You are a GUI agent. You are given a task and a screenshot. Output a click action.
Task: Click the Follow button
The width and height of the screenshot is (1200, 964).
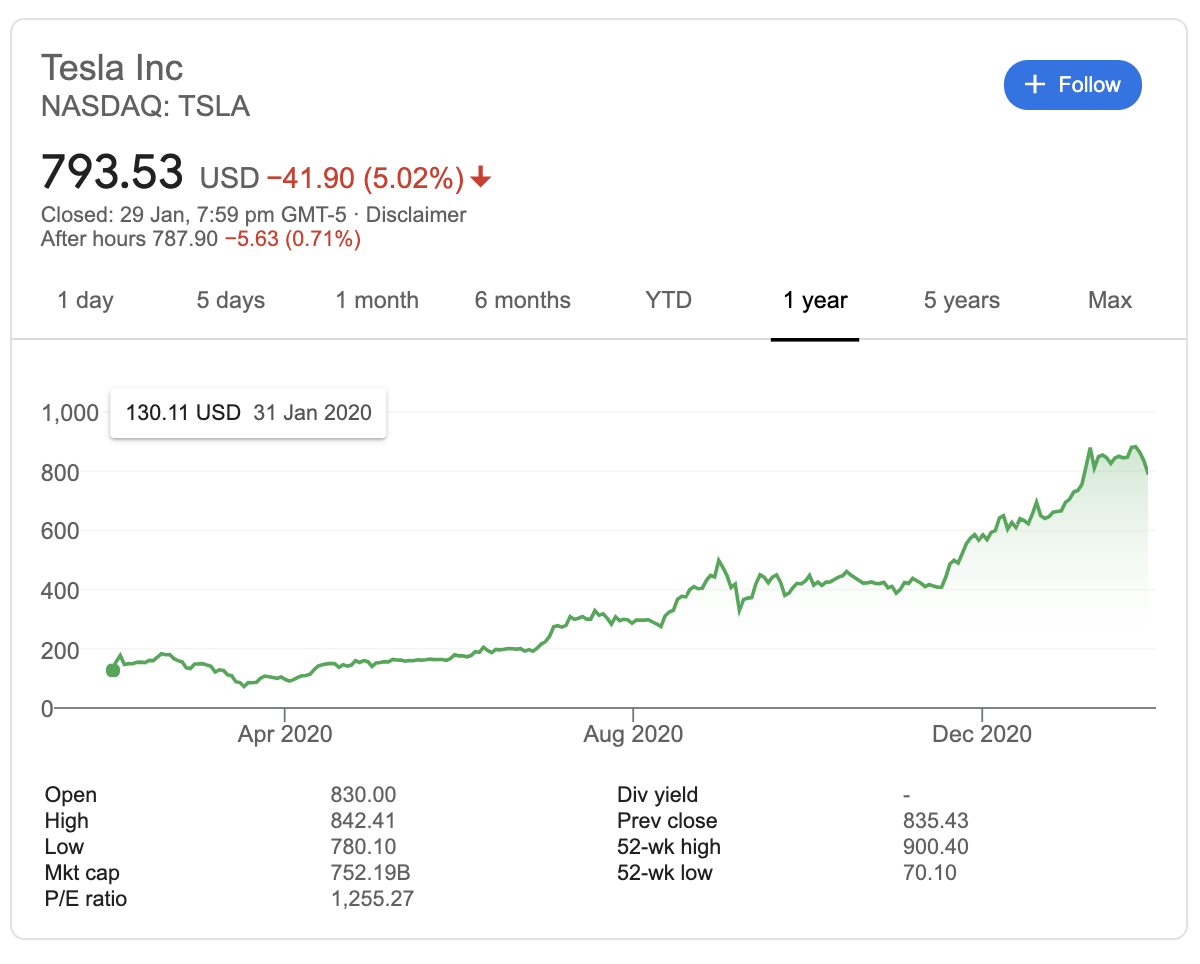[1072, 85]
